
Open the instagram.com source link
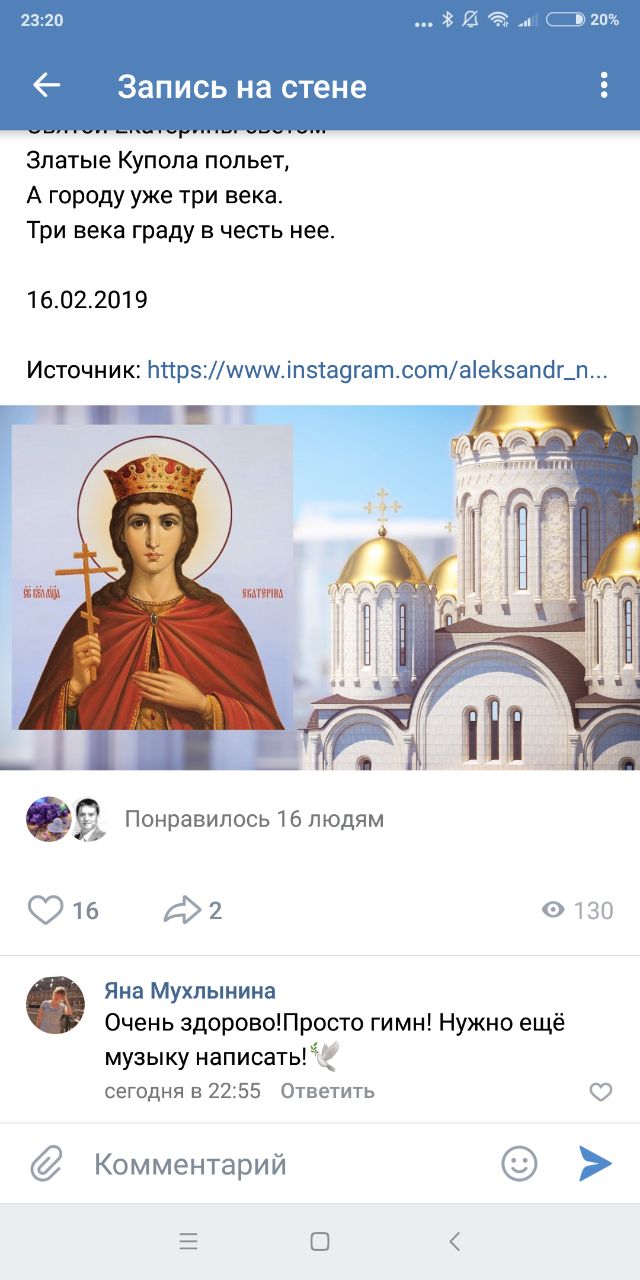pyautogui.click(x=377, y=370)
